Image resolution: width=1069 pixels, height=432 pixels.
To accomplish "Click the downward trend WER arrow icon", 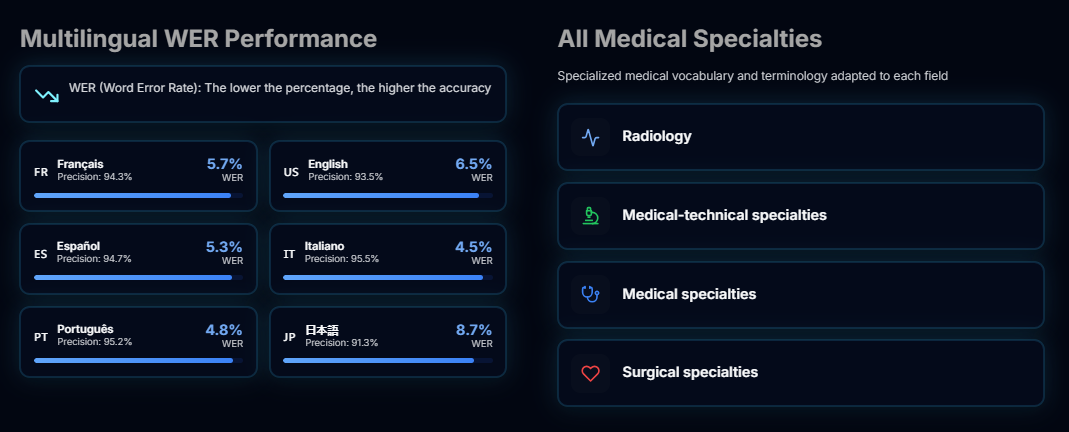I will [x=47, y=95].
